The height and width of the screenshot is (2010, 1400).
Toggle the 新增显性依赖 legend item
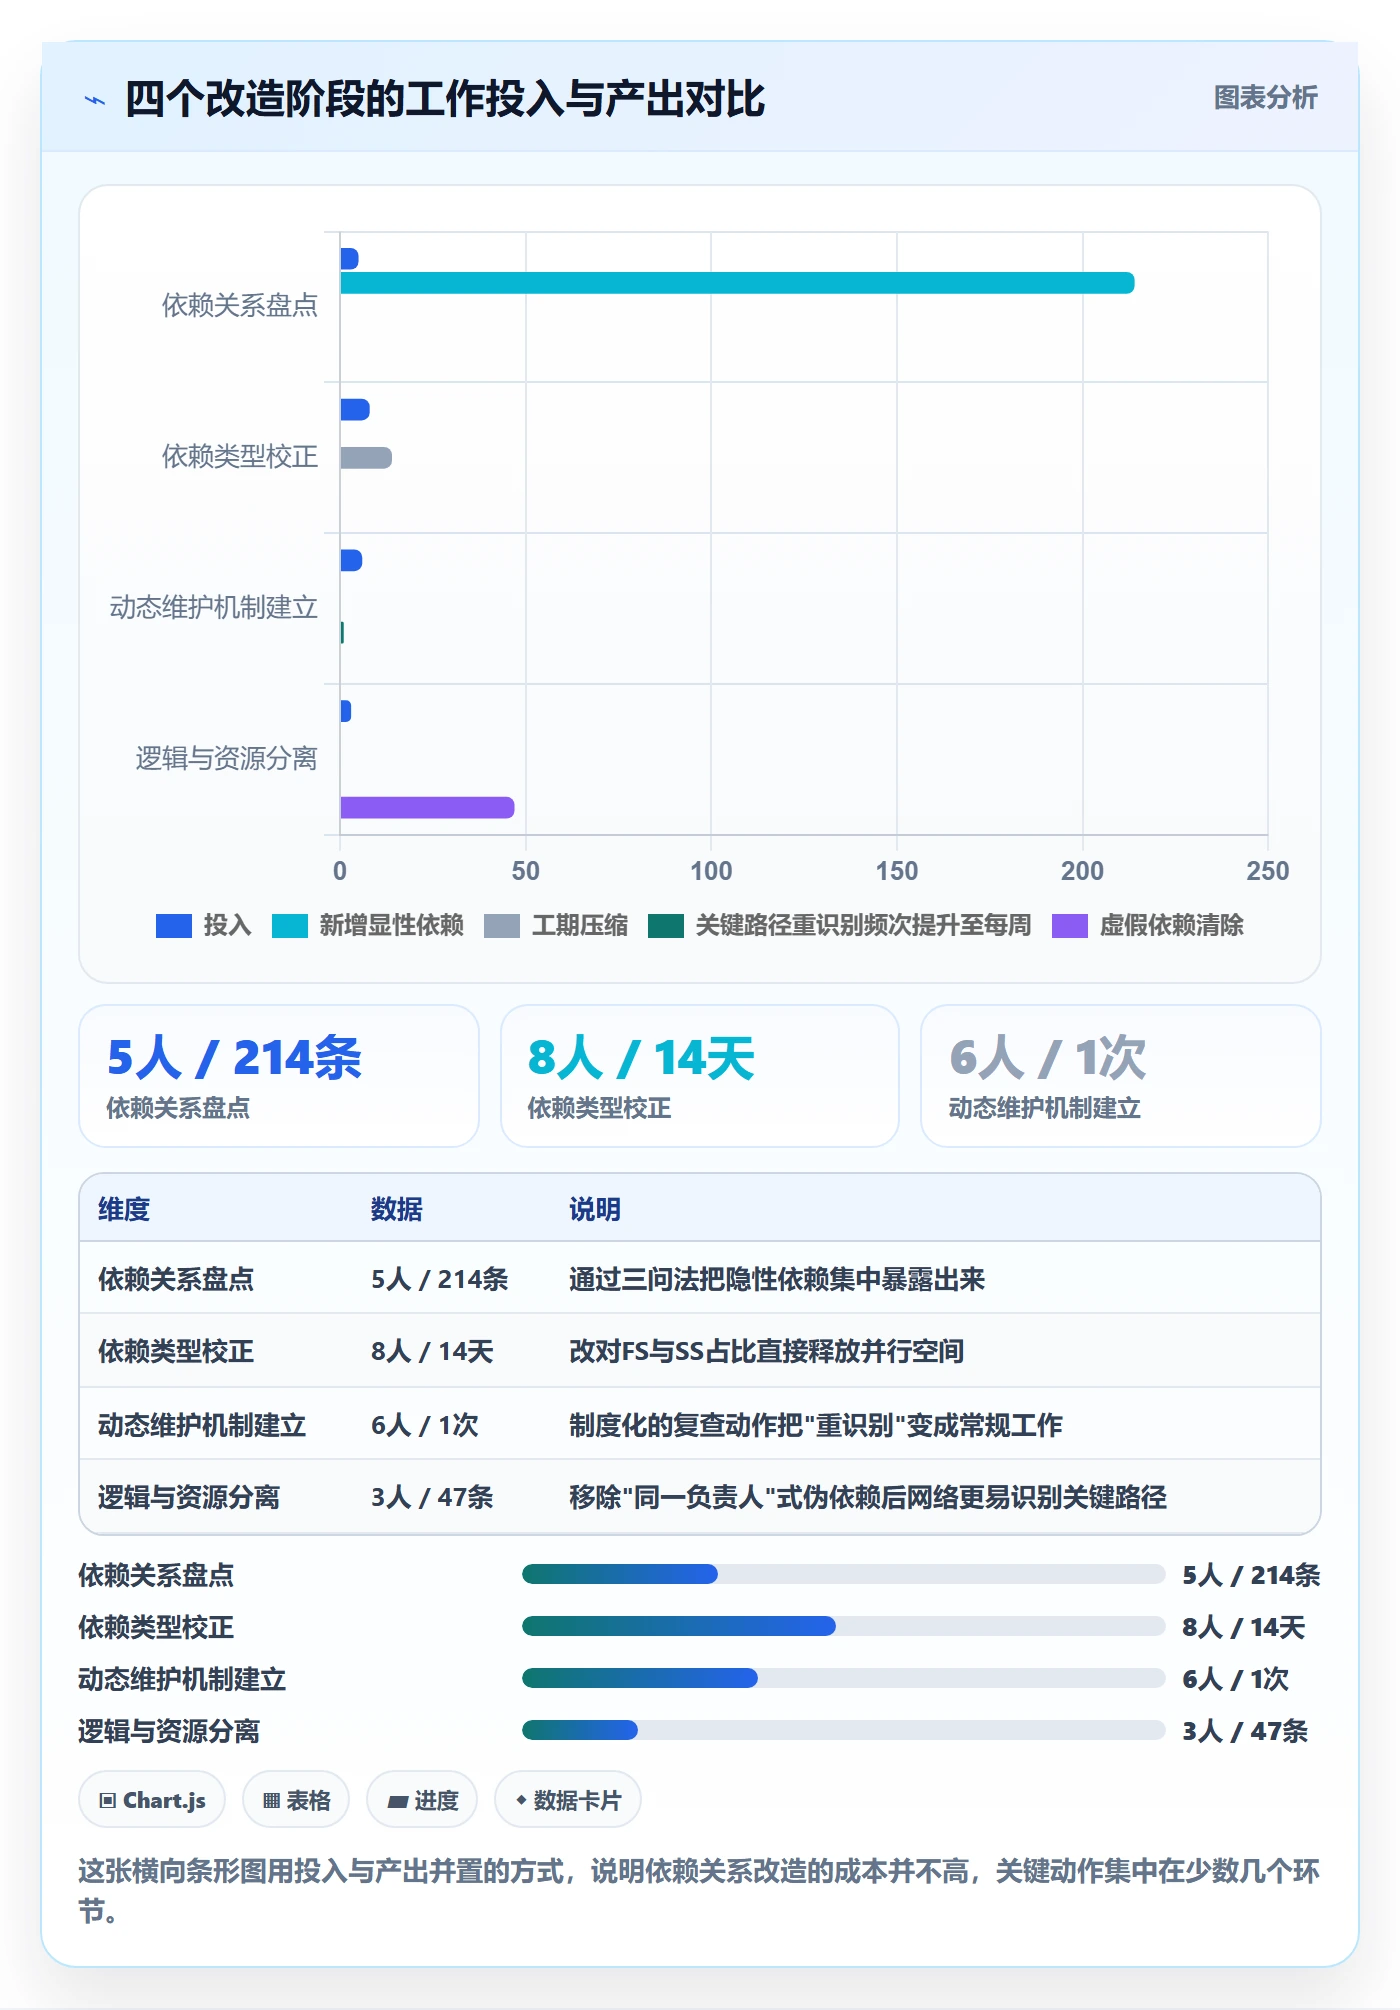(368, 925)
